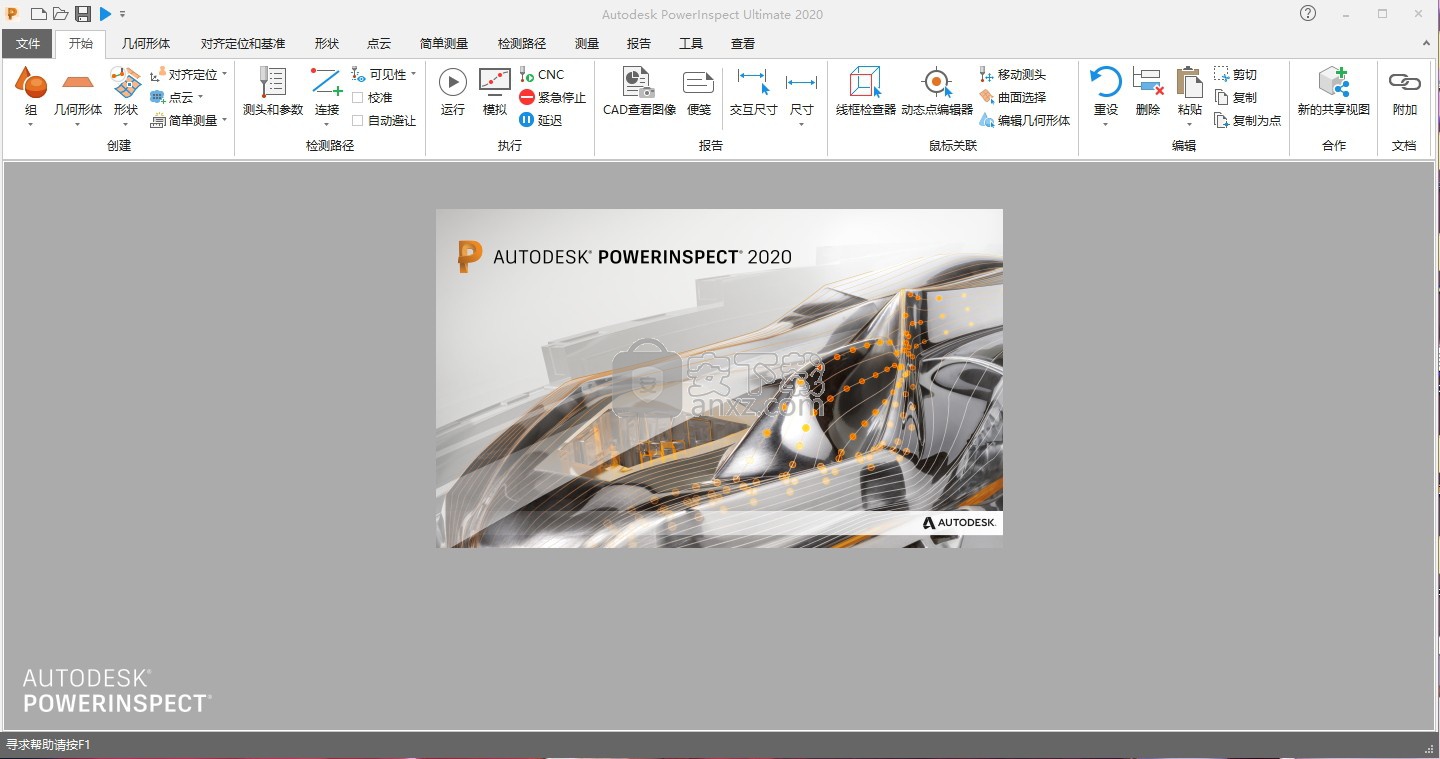Click the PowerInspect application logo icon

click(13, 14)
